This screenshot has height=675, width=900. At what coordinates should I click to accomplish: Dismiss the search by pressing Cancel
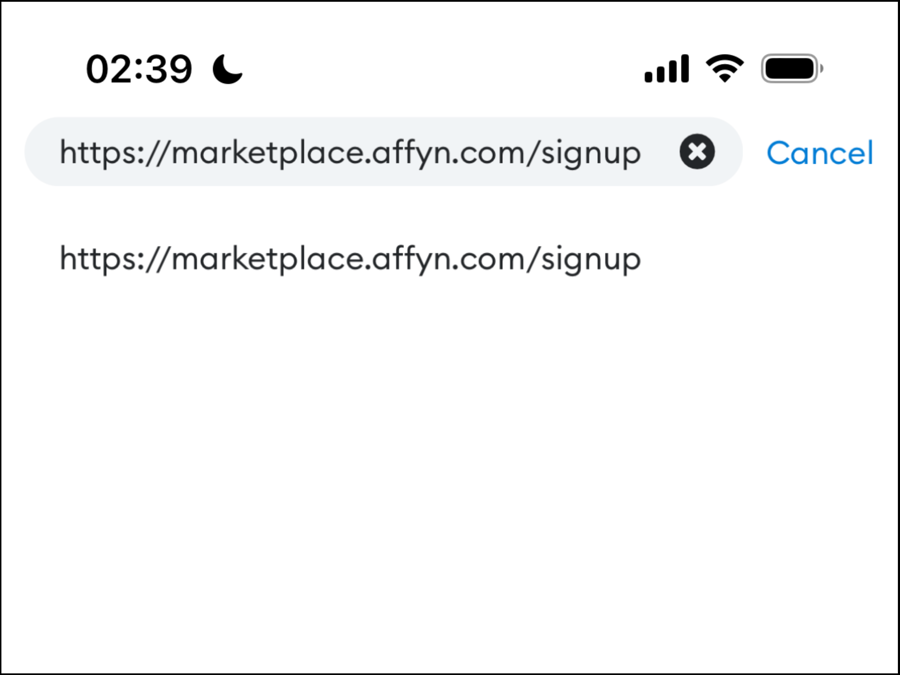[x=819, y=153]
